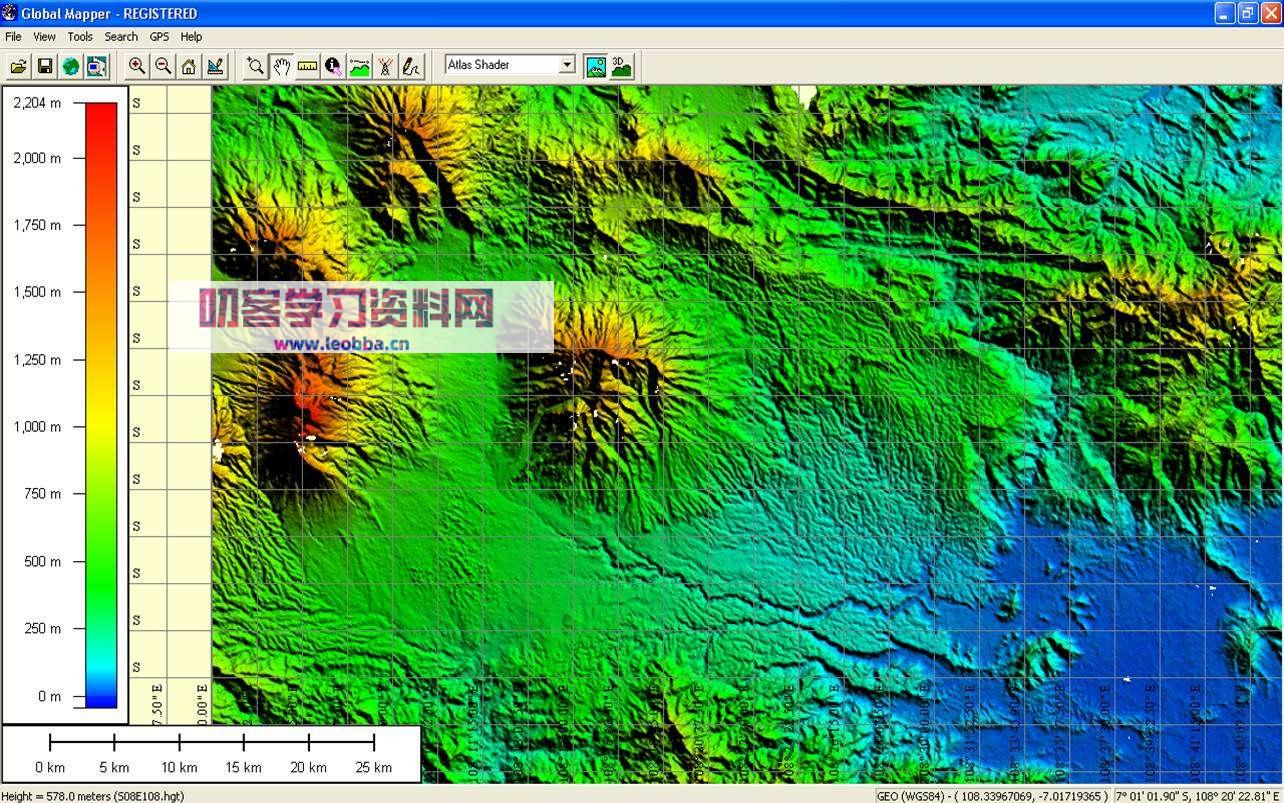Activate the Feature Info tool
The image size is (1284, 803).
click(332, 65)
